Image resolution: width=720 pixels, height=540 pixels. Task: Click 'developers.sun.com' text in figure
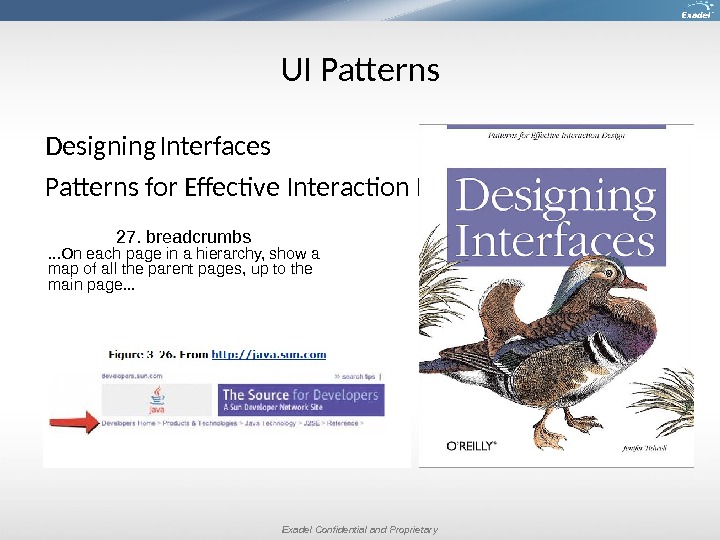(x=132, y=376)
